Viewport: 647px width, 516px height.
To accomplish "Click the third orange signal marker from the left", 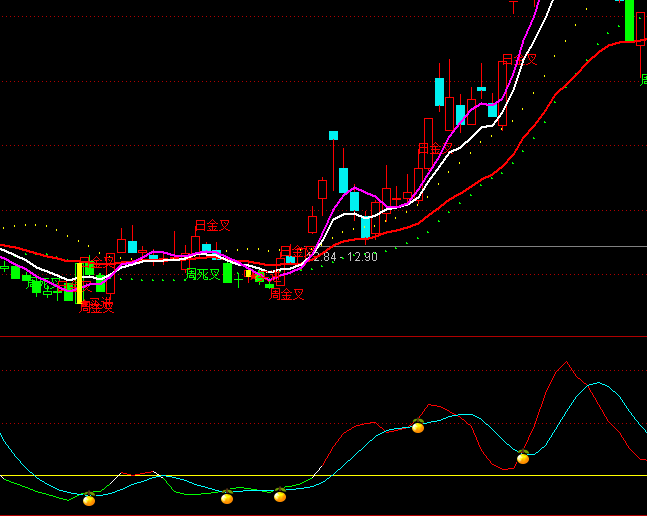I will (x=280, y=494).
